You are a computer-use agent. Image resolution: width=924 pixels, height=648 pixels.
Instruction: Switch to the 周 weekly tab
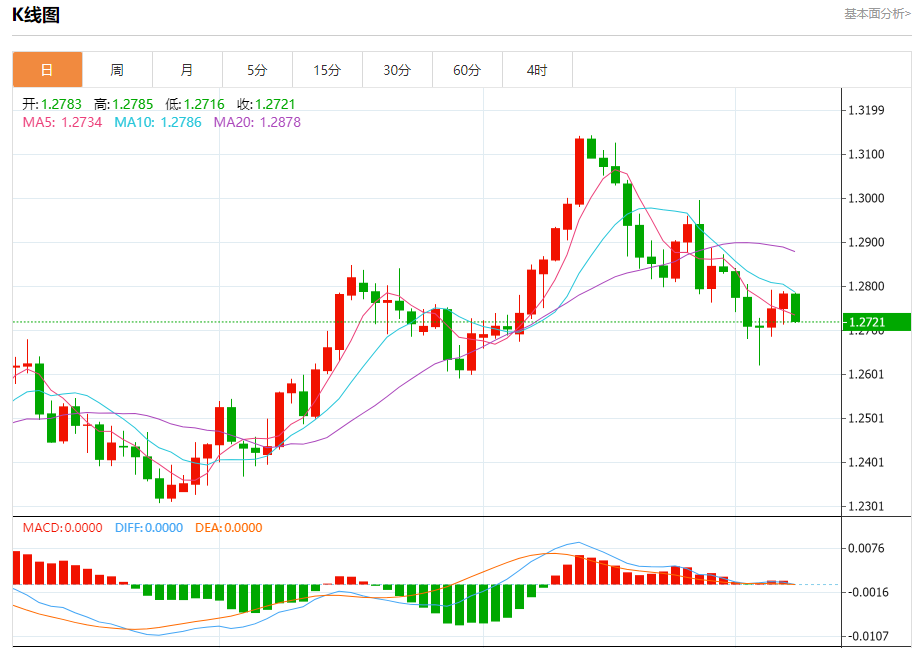117,70
